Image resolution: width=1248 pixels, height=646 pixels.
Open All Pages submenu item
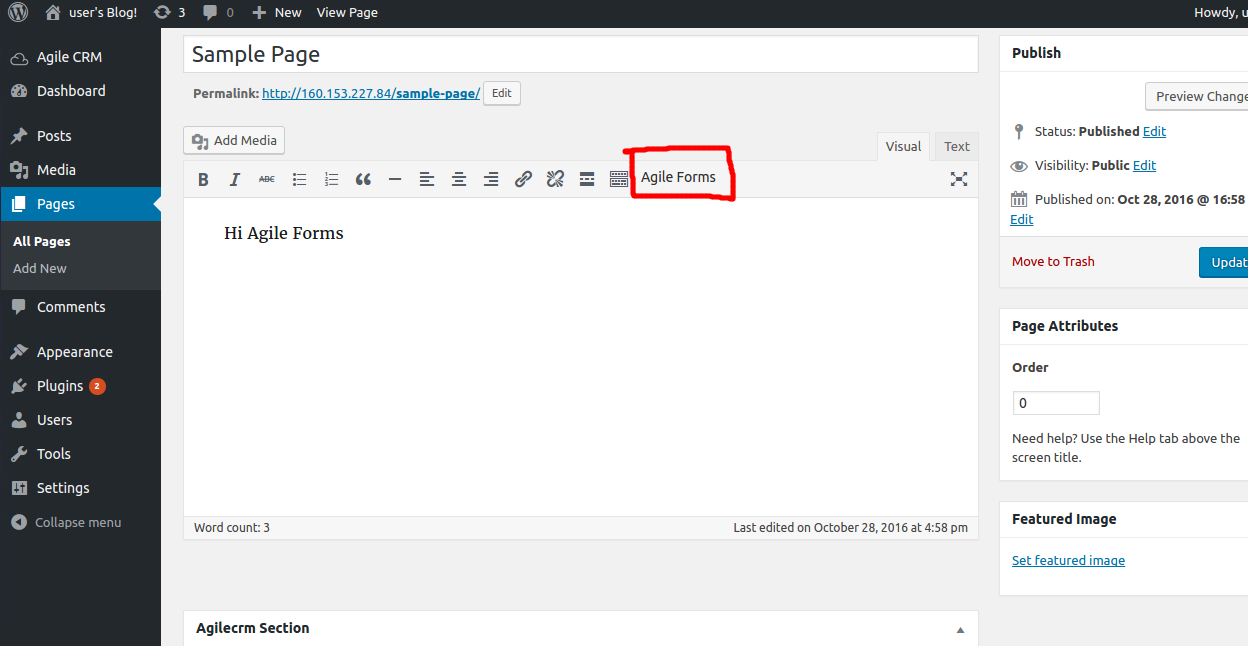click(42, 241)
